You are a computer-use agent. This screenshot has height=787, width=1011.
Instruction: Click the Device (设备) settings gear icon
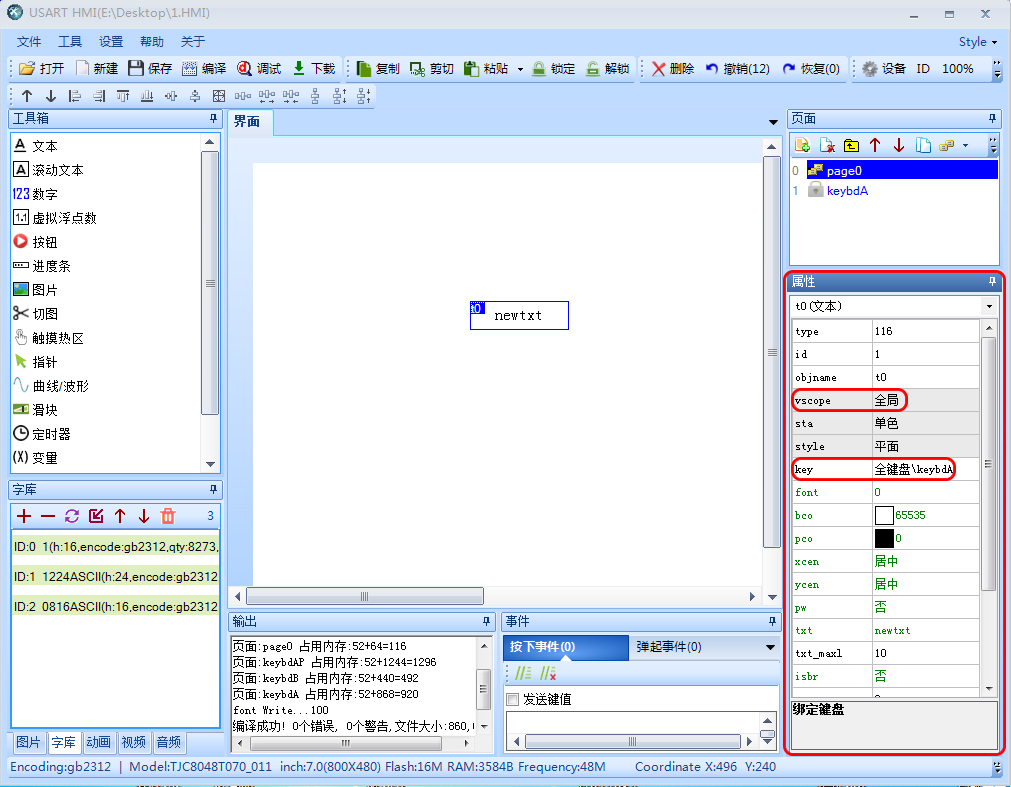(x=870, y=69)
